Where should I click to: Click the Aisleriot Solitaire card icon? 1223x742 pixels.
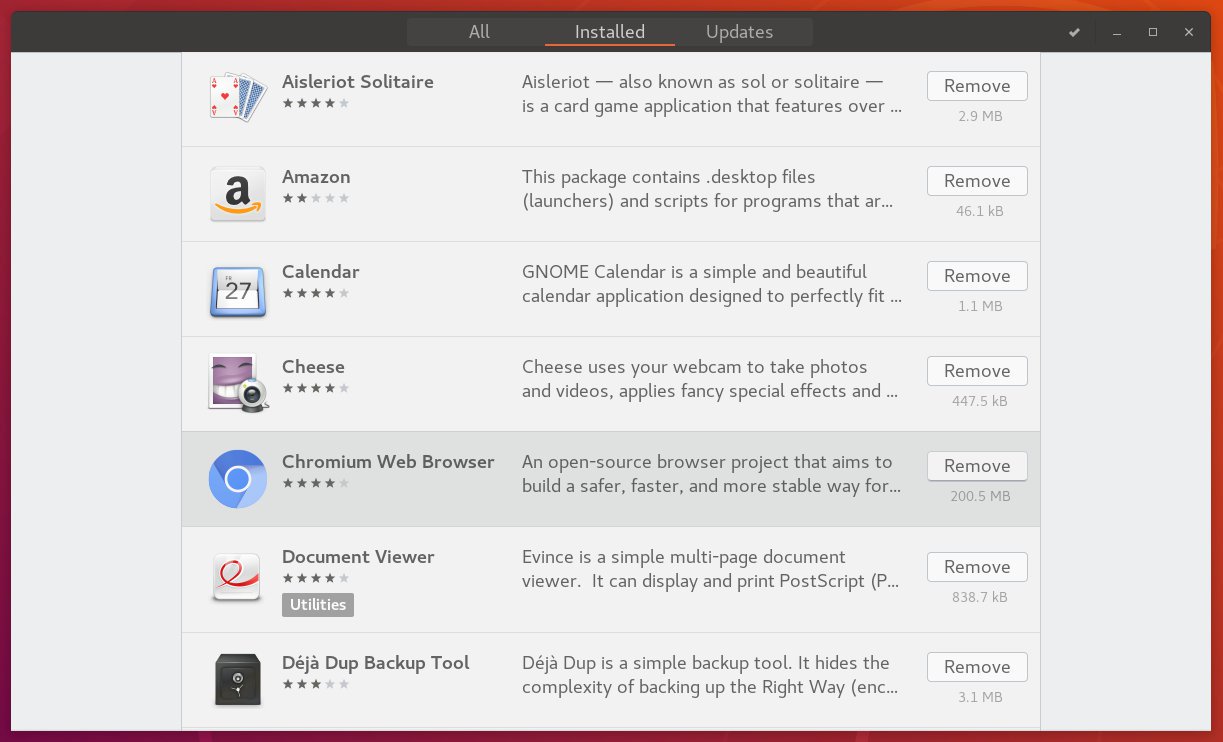coord(237,94)
